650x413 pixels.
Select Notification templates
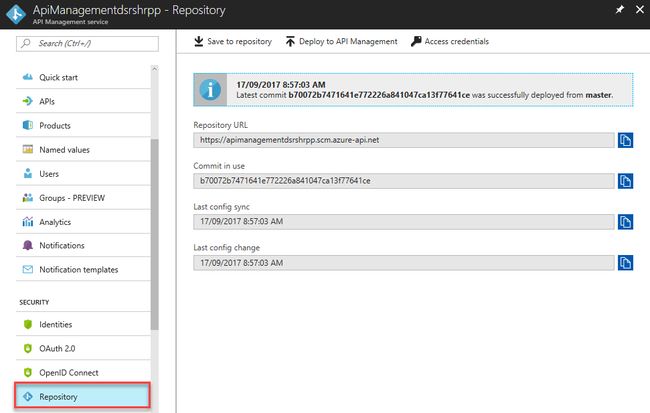[83, 270]
